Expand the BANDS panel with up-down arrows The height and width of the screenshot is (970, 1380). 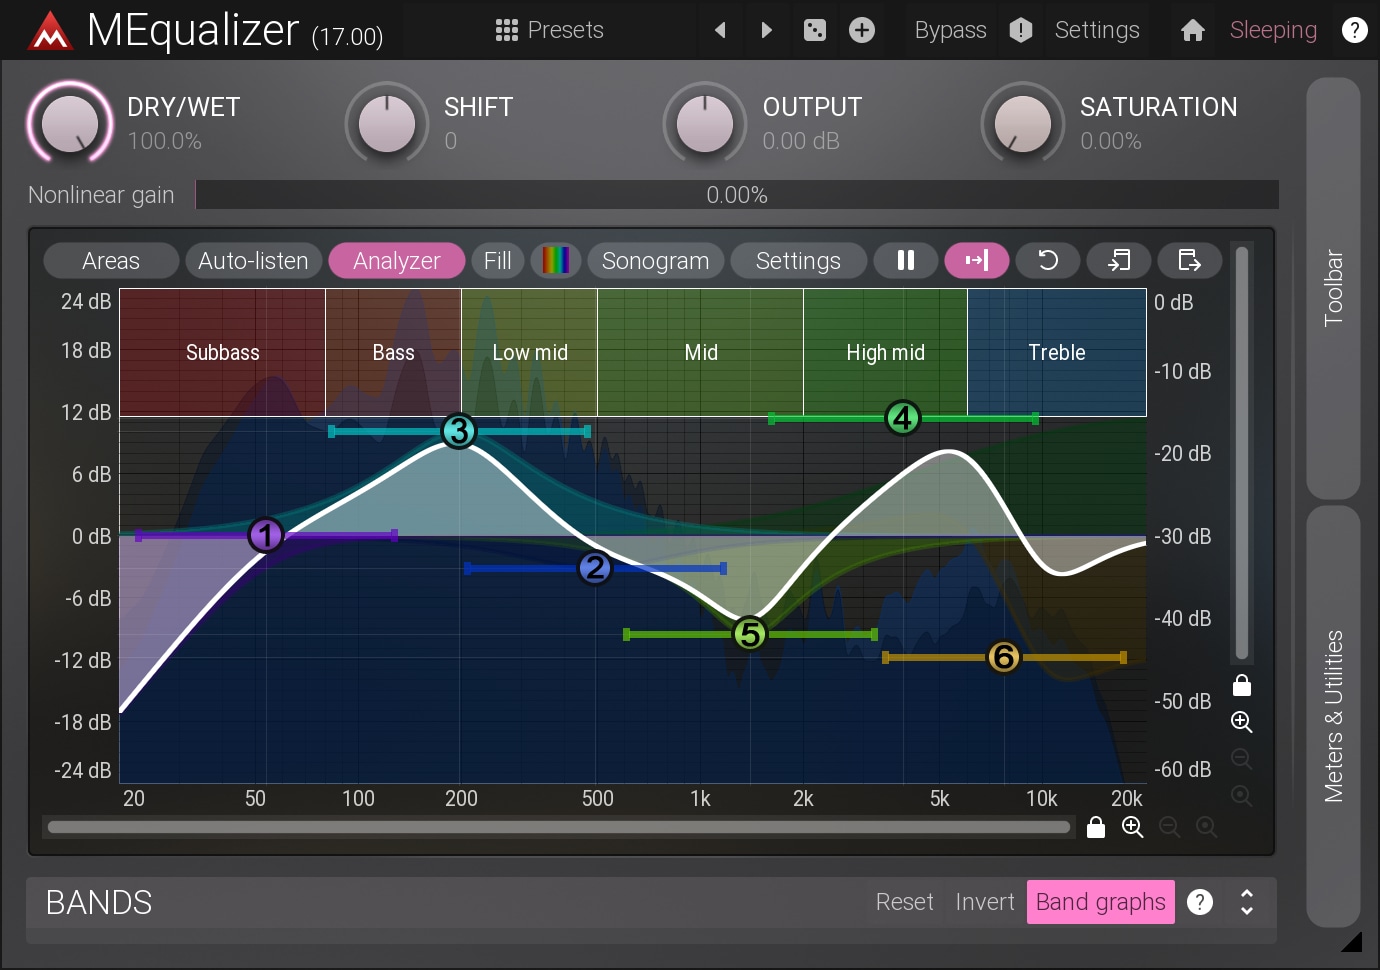coord(1247,902)
